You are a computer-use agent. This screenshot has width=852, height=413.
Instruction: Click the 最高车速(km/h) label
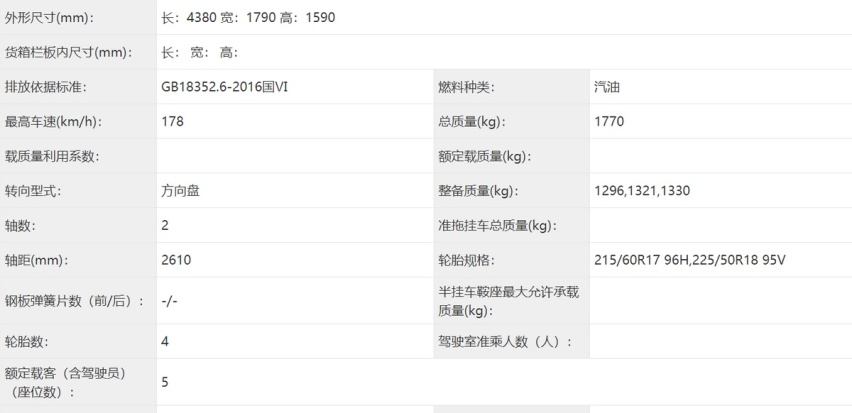[53, 122]
